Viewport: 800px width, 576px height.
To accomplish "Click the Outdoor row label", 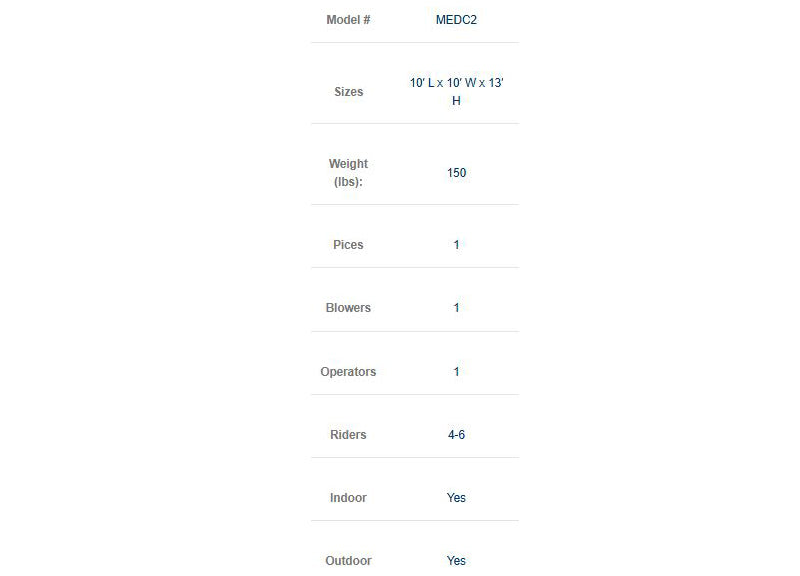I will 348,561.
